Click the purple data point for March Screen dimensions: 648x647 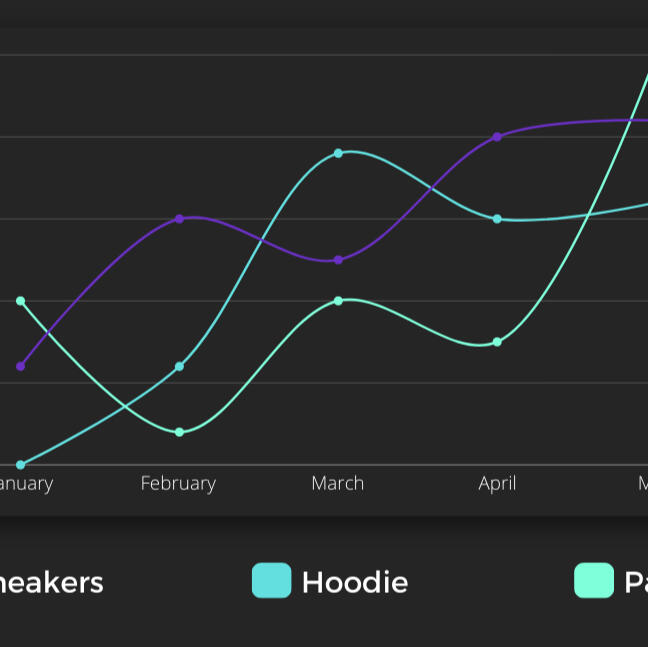tap(338, 260)
